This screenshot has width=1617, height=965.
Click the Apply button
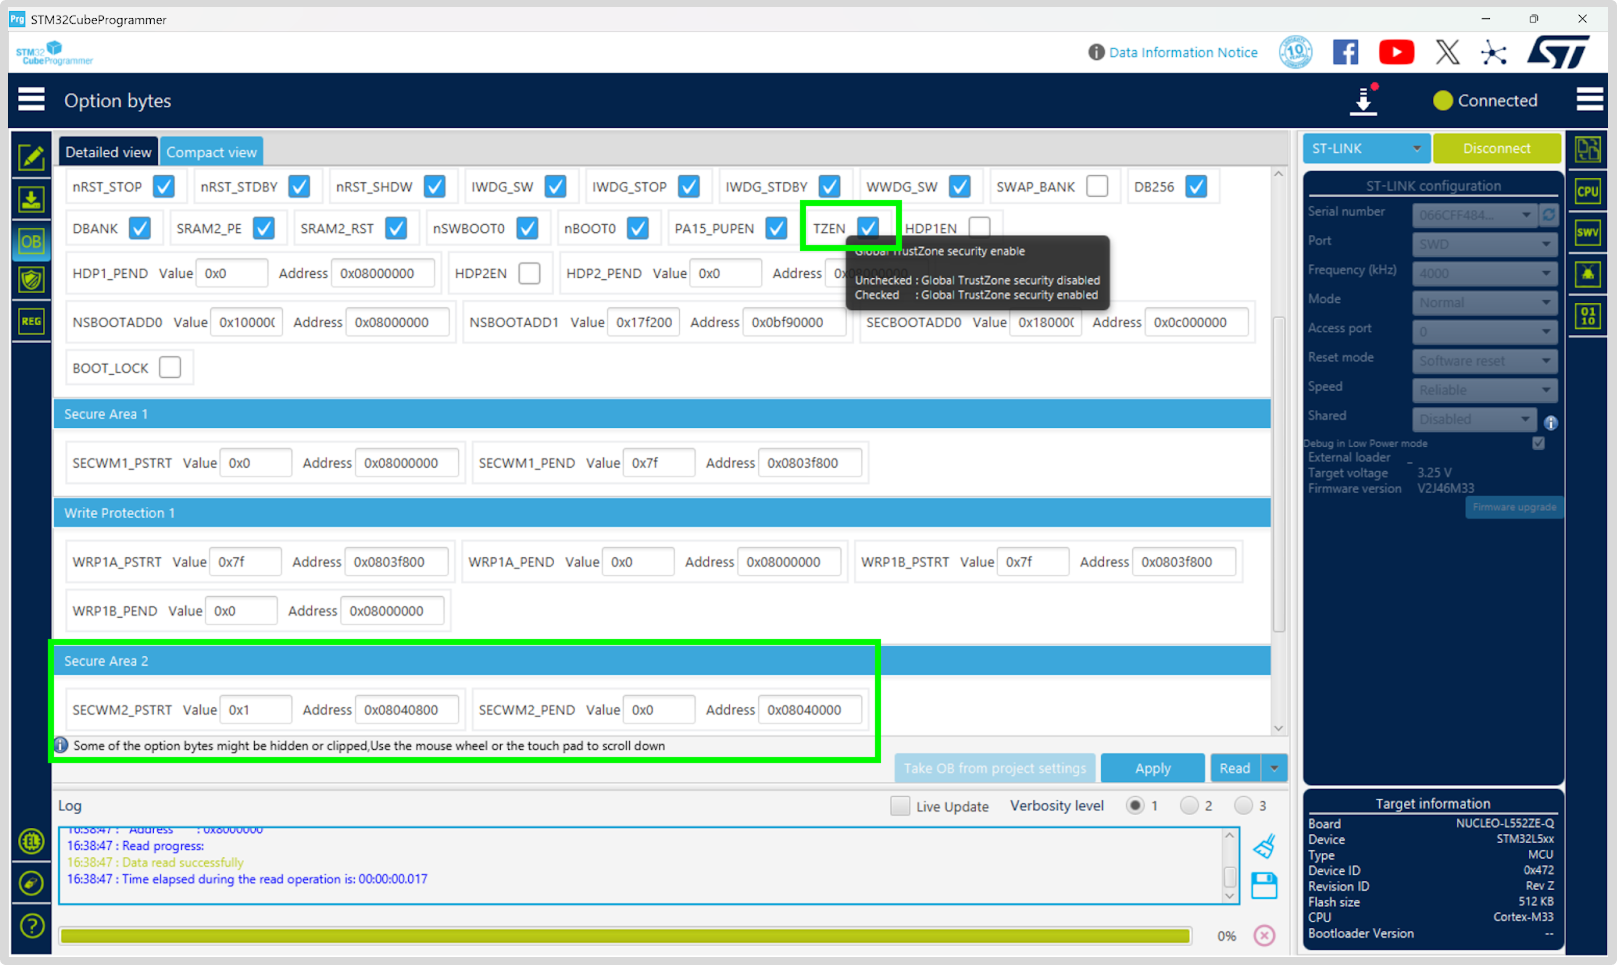click(x=1152, y=768)
